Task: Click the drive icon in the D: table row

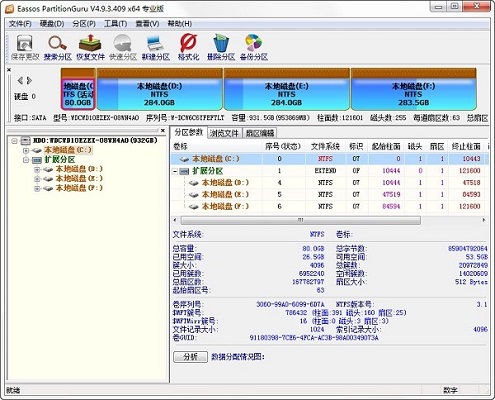Action: pyautogui.click(x=194, y=183)
